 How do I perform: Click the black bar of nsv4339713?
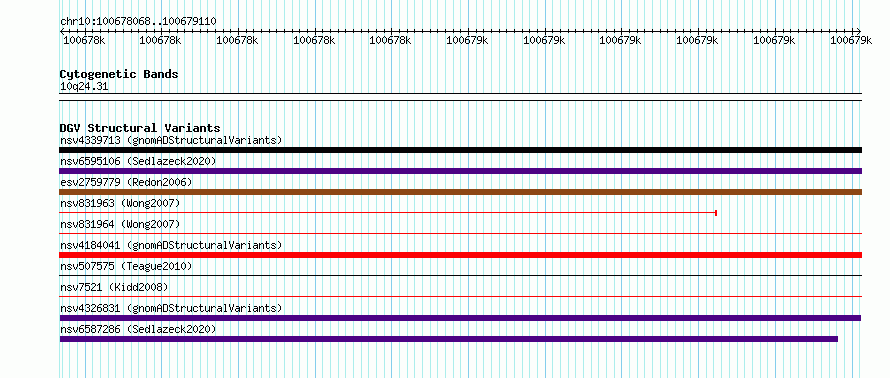(x=460, y=150)
